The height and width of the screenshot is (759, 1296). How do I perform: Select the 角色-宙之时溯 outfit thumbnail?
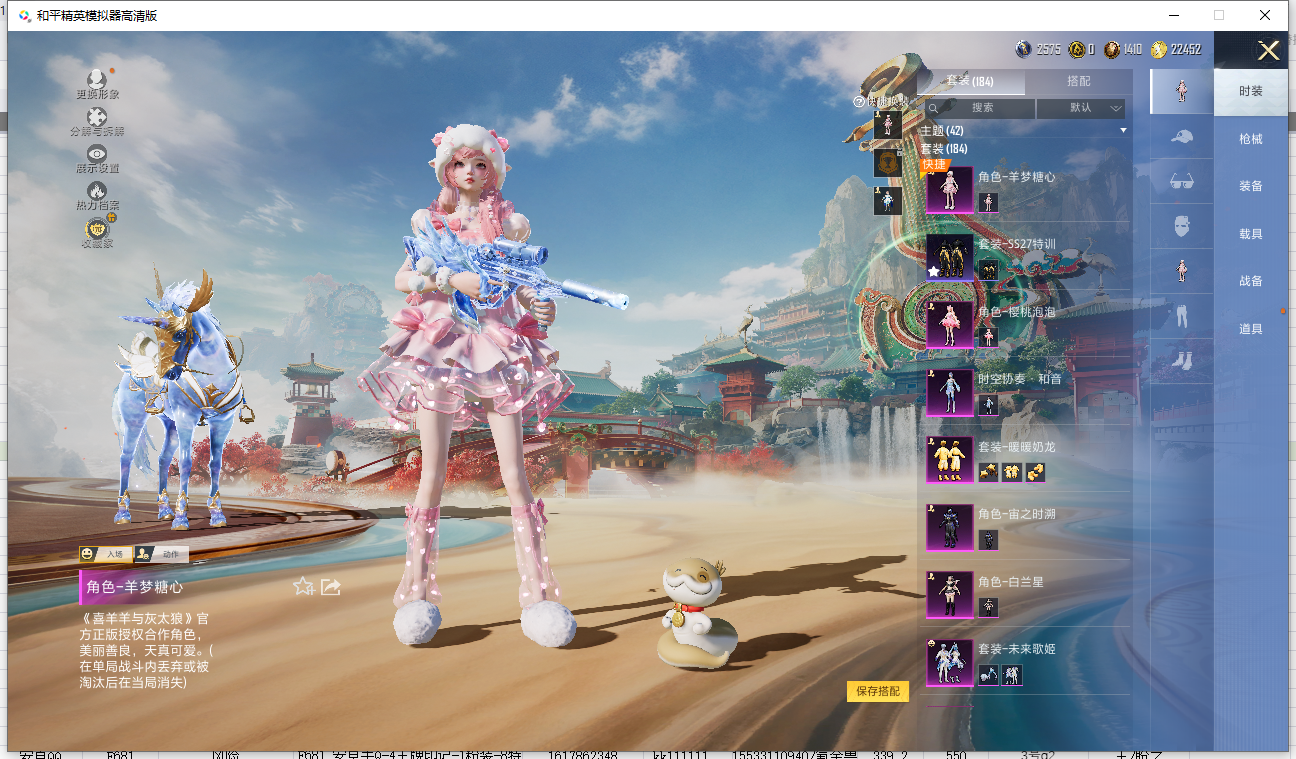949,527
